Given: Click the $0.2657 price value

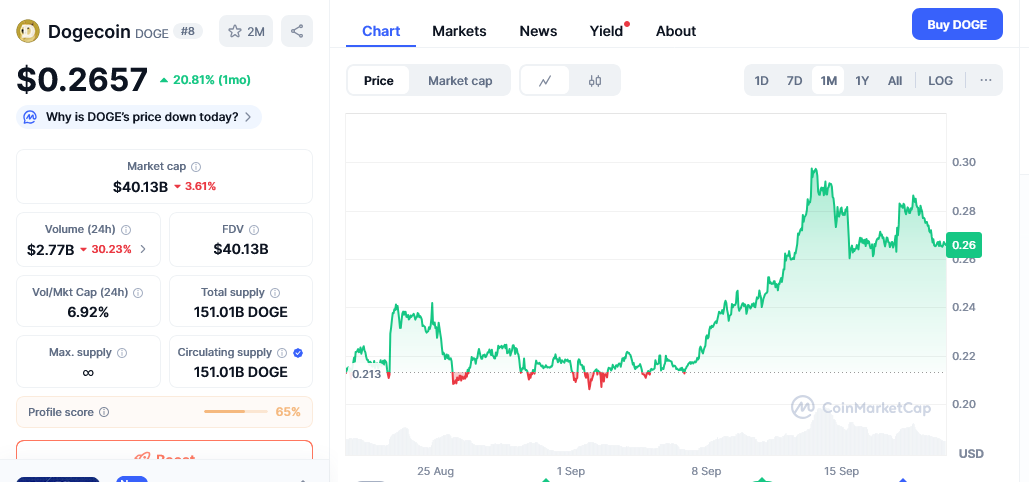Looking at the screenshot, I should coord(82,79).
